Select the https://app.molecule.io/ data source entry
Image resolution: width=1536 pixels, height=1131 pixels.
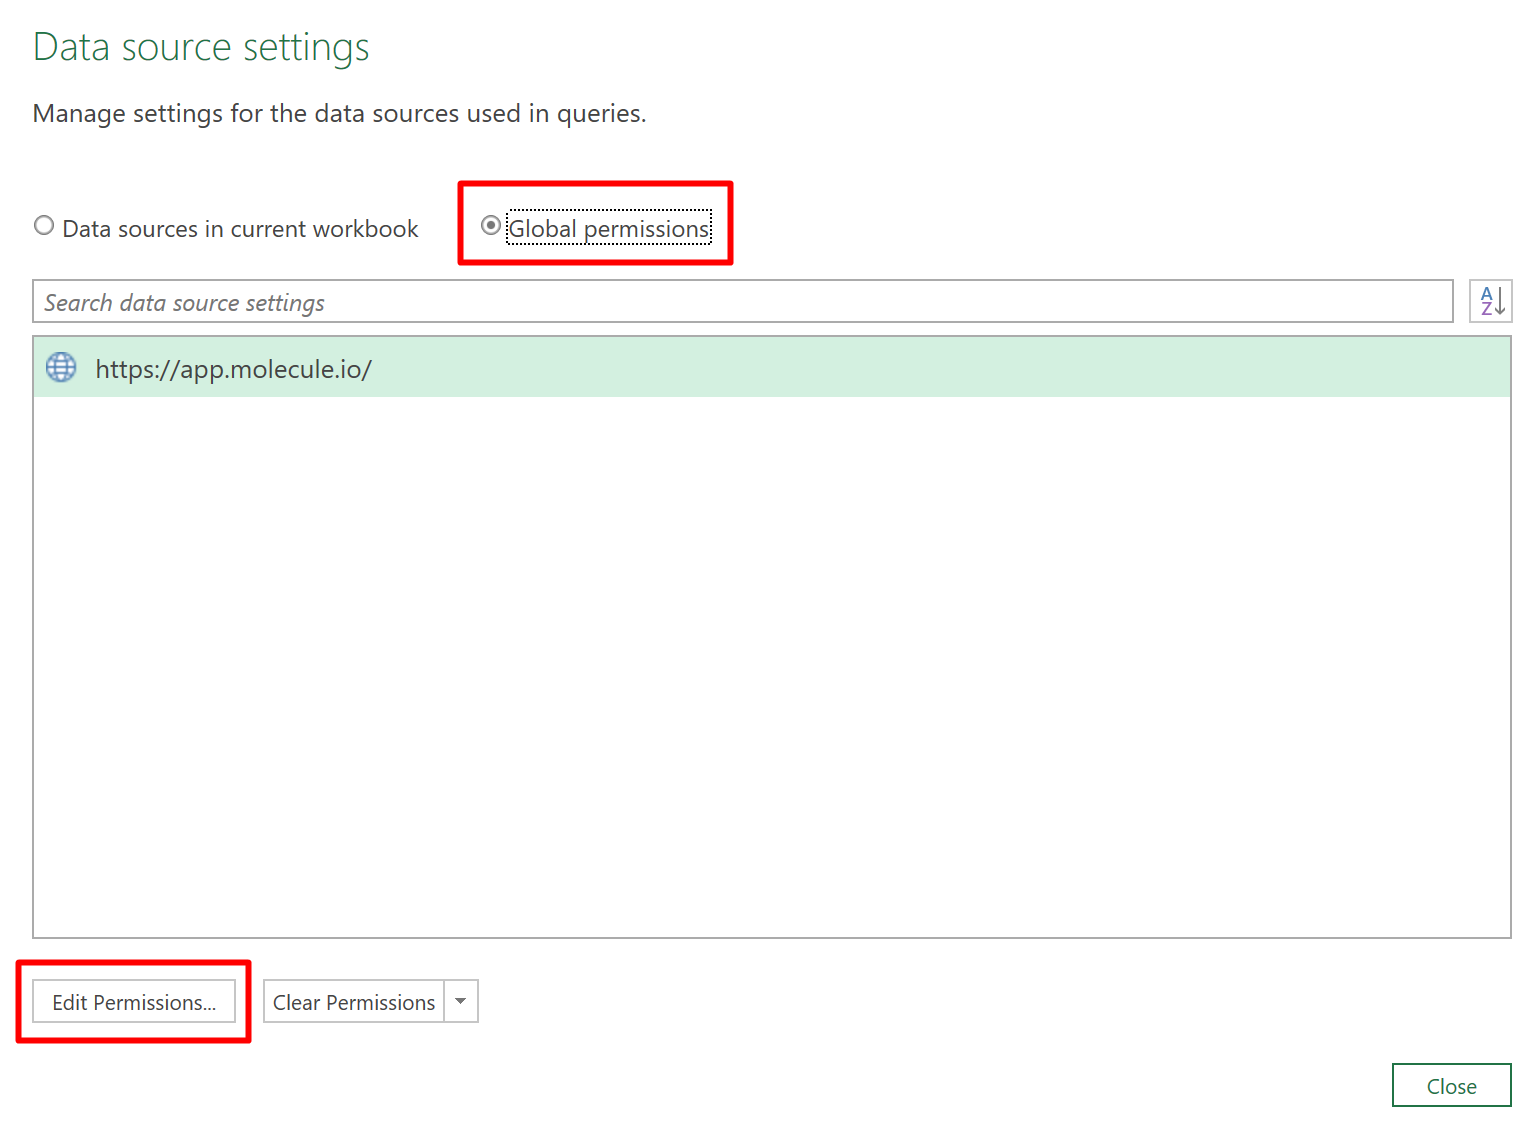point(233,369)
